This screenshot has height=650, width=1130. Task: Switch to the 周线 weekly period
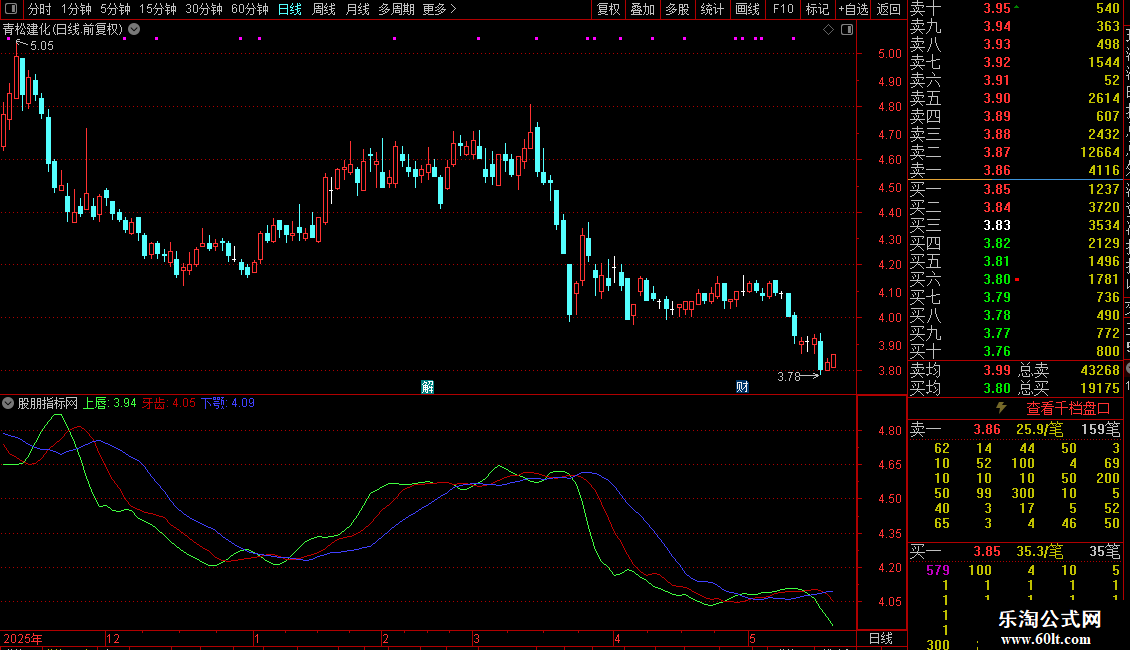324,9
